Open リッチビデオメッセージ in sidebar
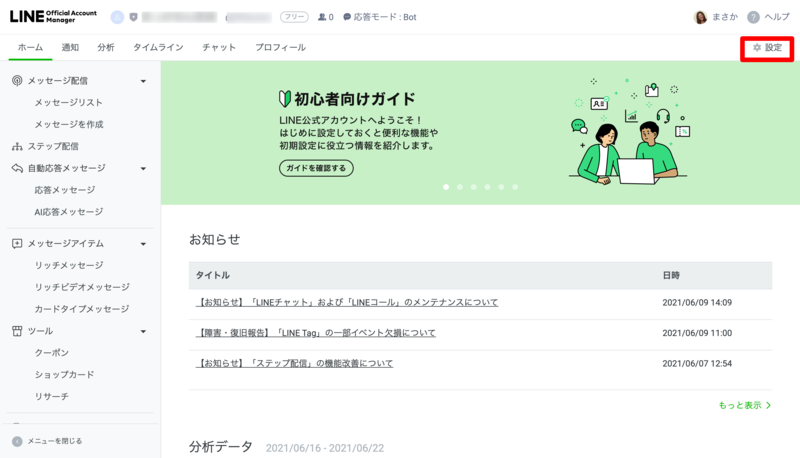Screen dimensions: 800x458 (x=82, y=287)
